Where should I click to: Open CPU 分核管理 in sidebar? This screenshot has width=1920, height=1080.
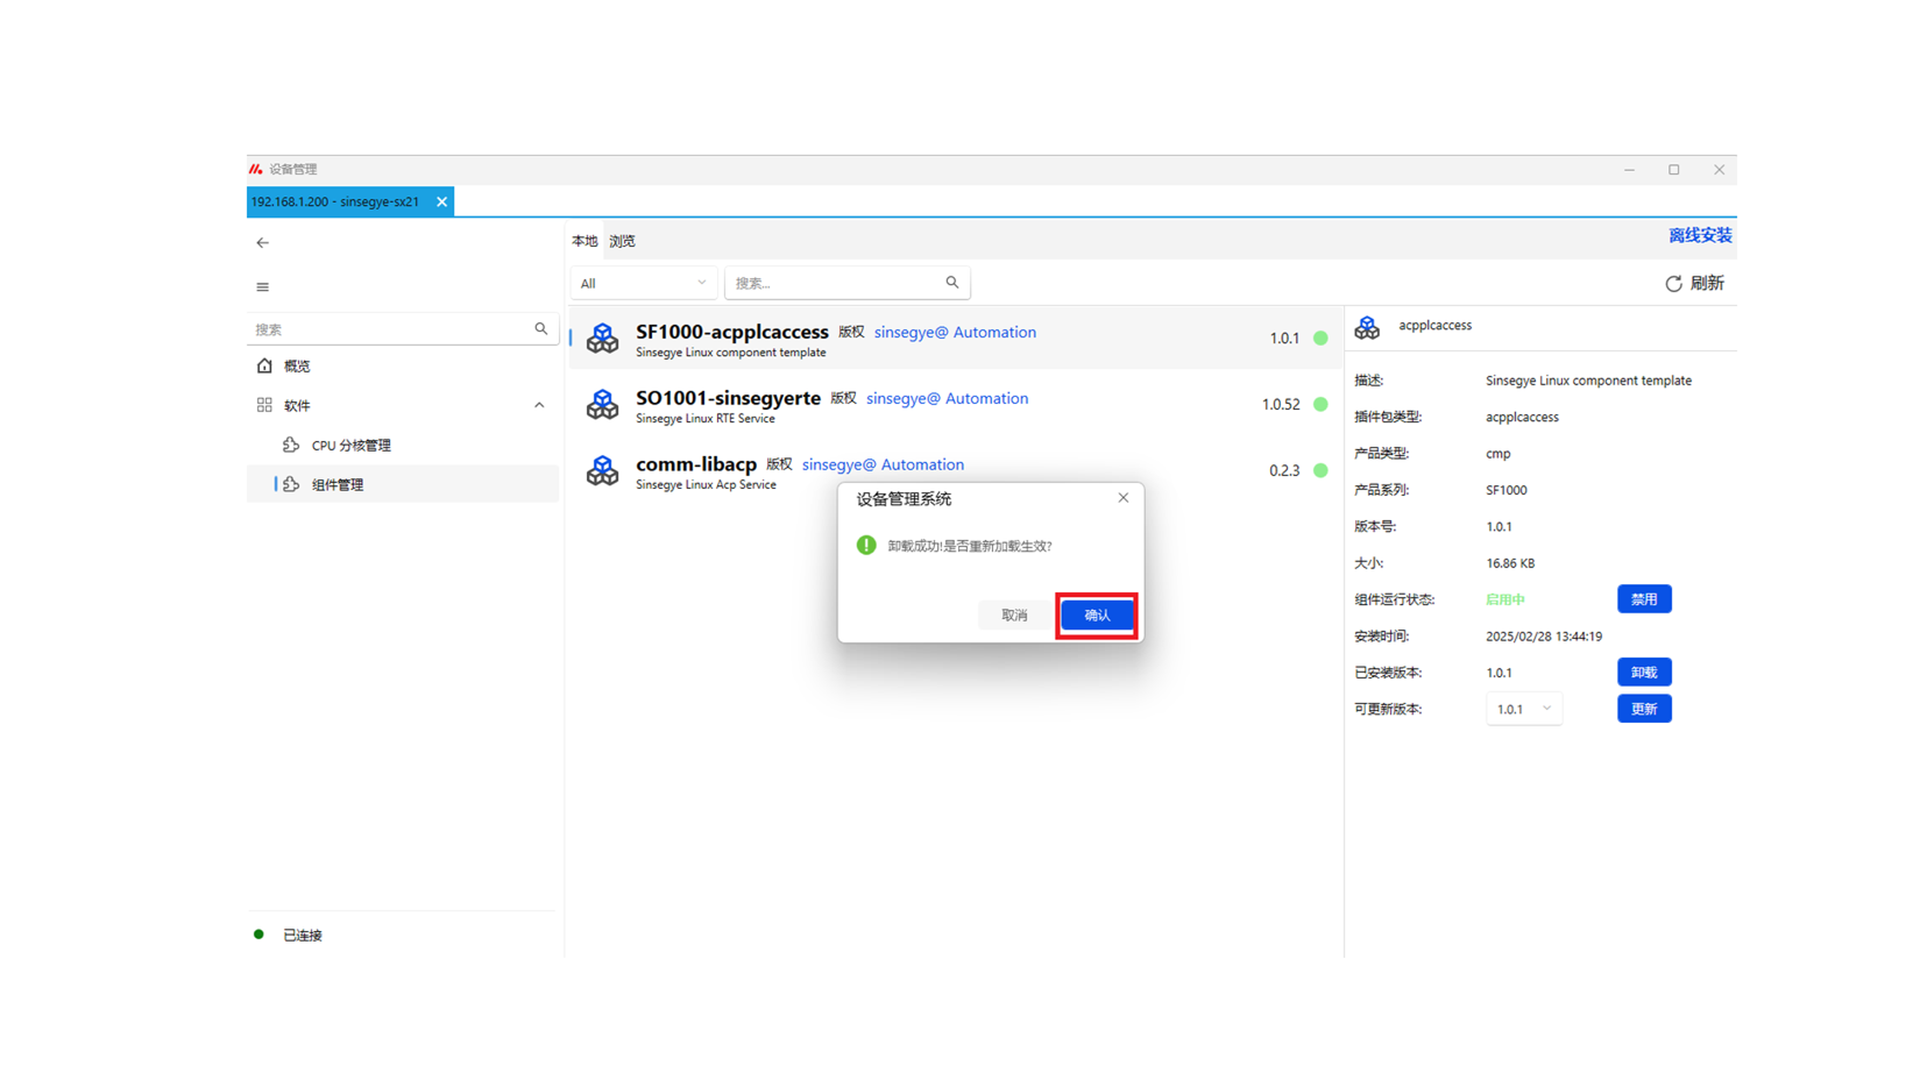(351, 445)
